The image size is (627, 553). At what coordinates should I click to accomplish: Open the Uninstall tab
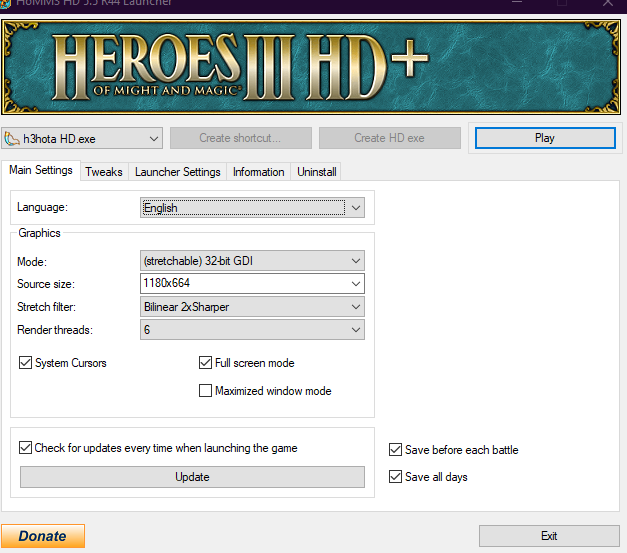pos(317,172)
